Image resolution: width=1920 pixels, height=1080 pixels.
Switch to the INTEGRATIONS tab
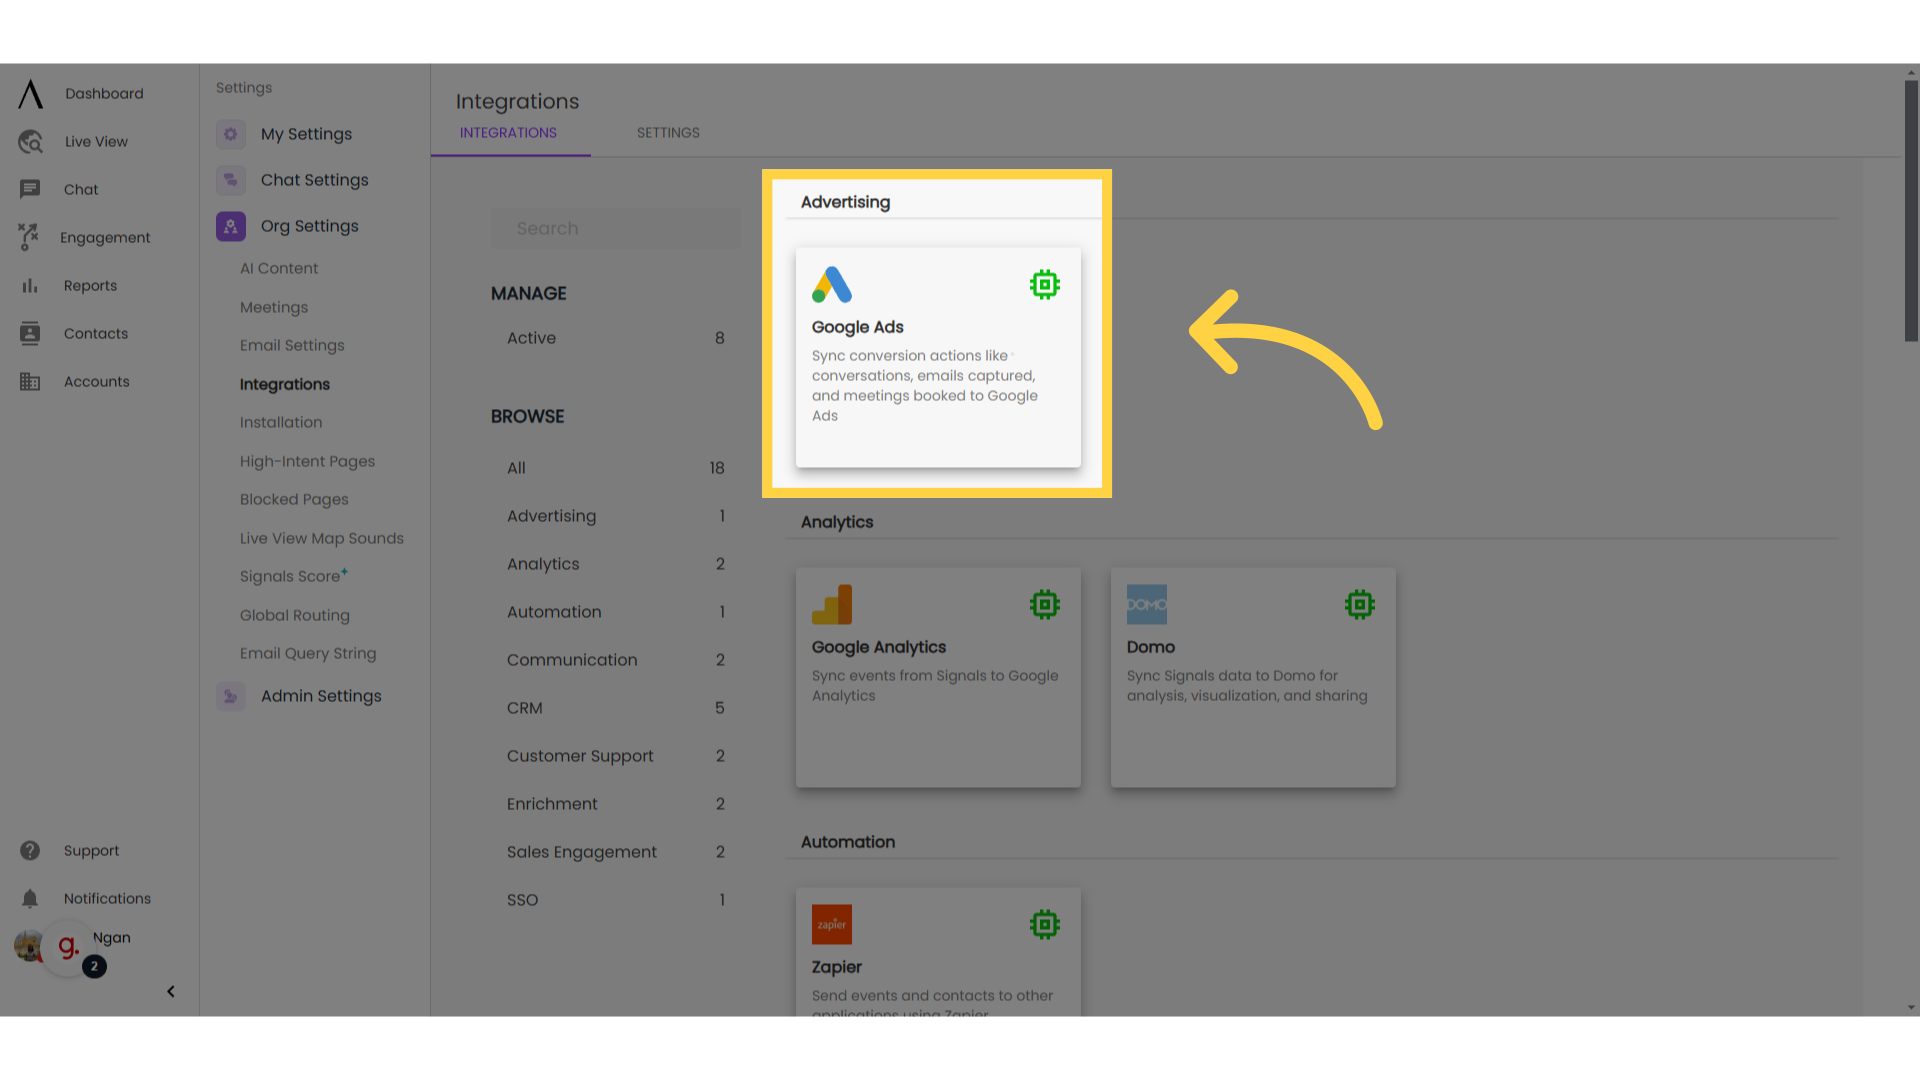pyautogui.click(x=509, y=133)
